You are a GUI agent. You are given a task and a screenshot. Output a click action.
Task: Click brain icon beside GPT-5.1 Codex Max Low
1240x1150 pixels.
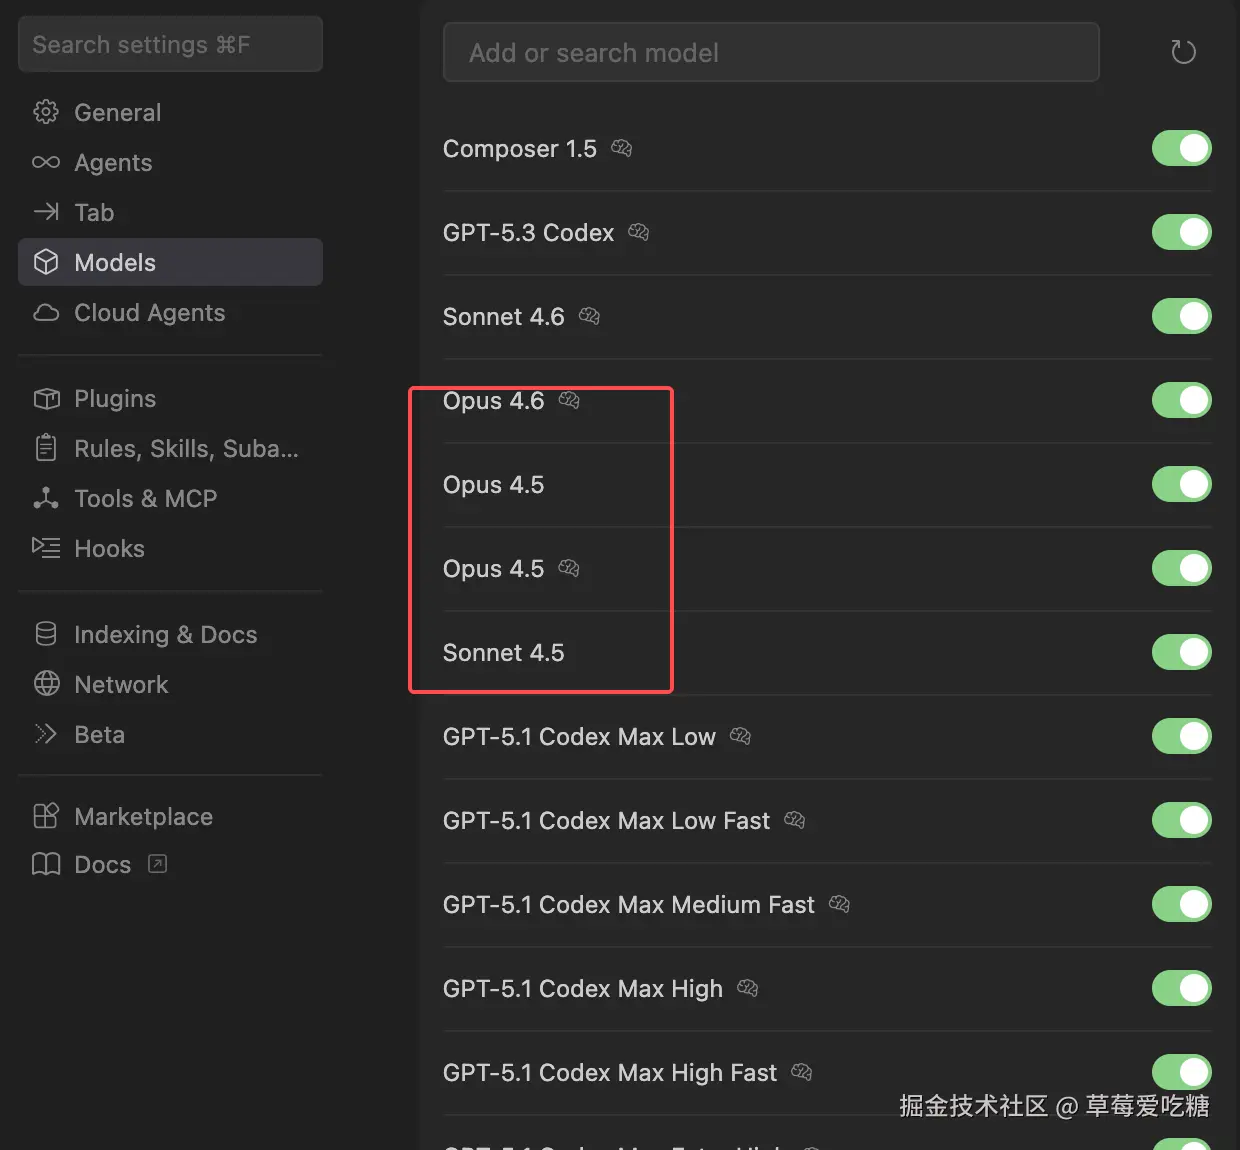741,736
